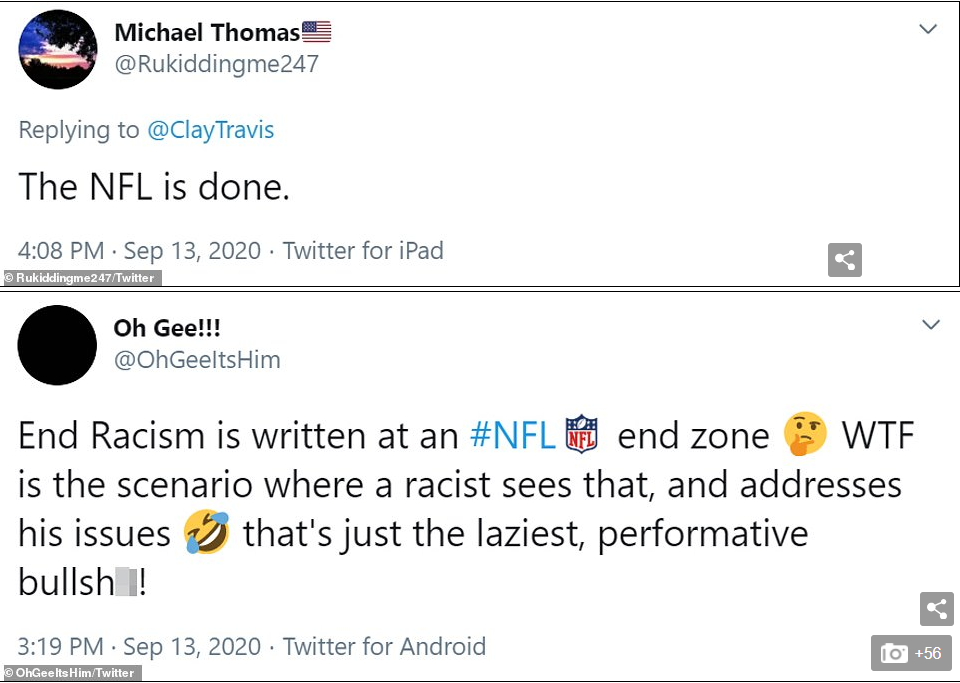Screen dimensions: 960x683
Task: Open the #NFL hashtag link
Action: coord(513,435)
